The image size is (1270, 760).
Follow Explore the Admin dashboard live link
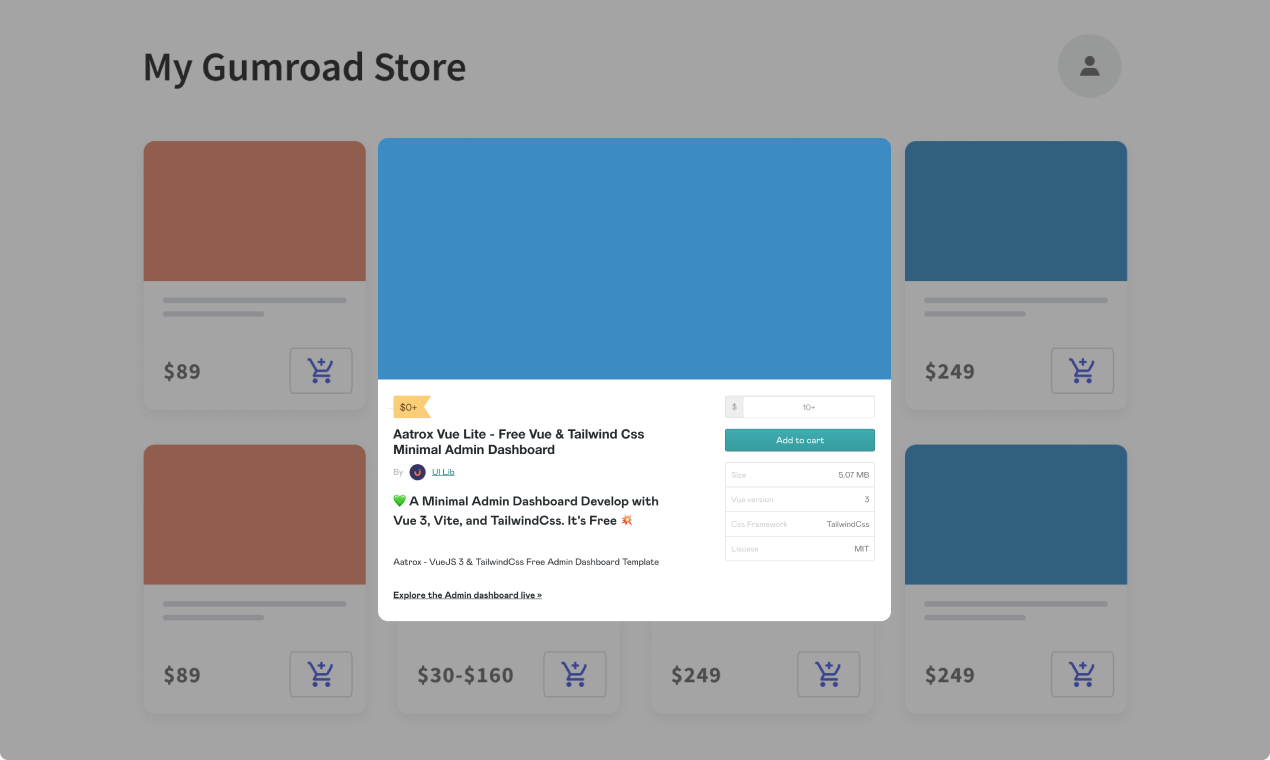tap(467, 595)
